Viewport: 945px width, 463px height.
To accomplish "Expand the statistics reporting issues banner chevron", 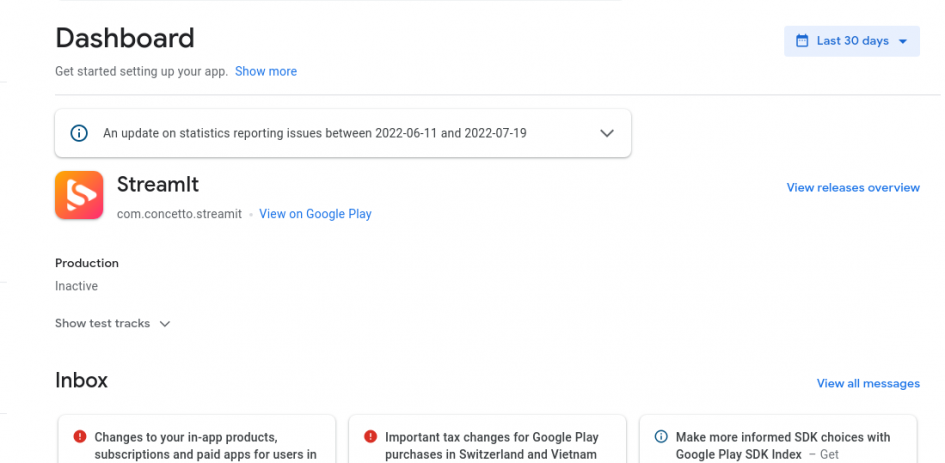I will click(x=606, y=133).
